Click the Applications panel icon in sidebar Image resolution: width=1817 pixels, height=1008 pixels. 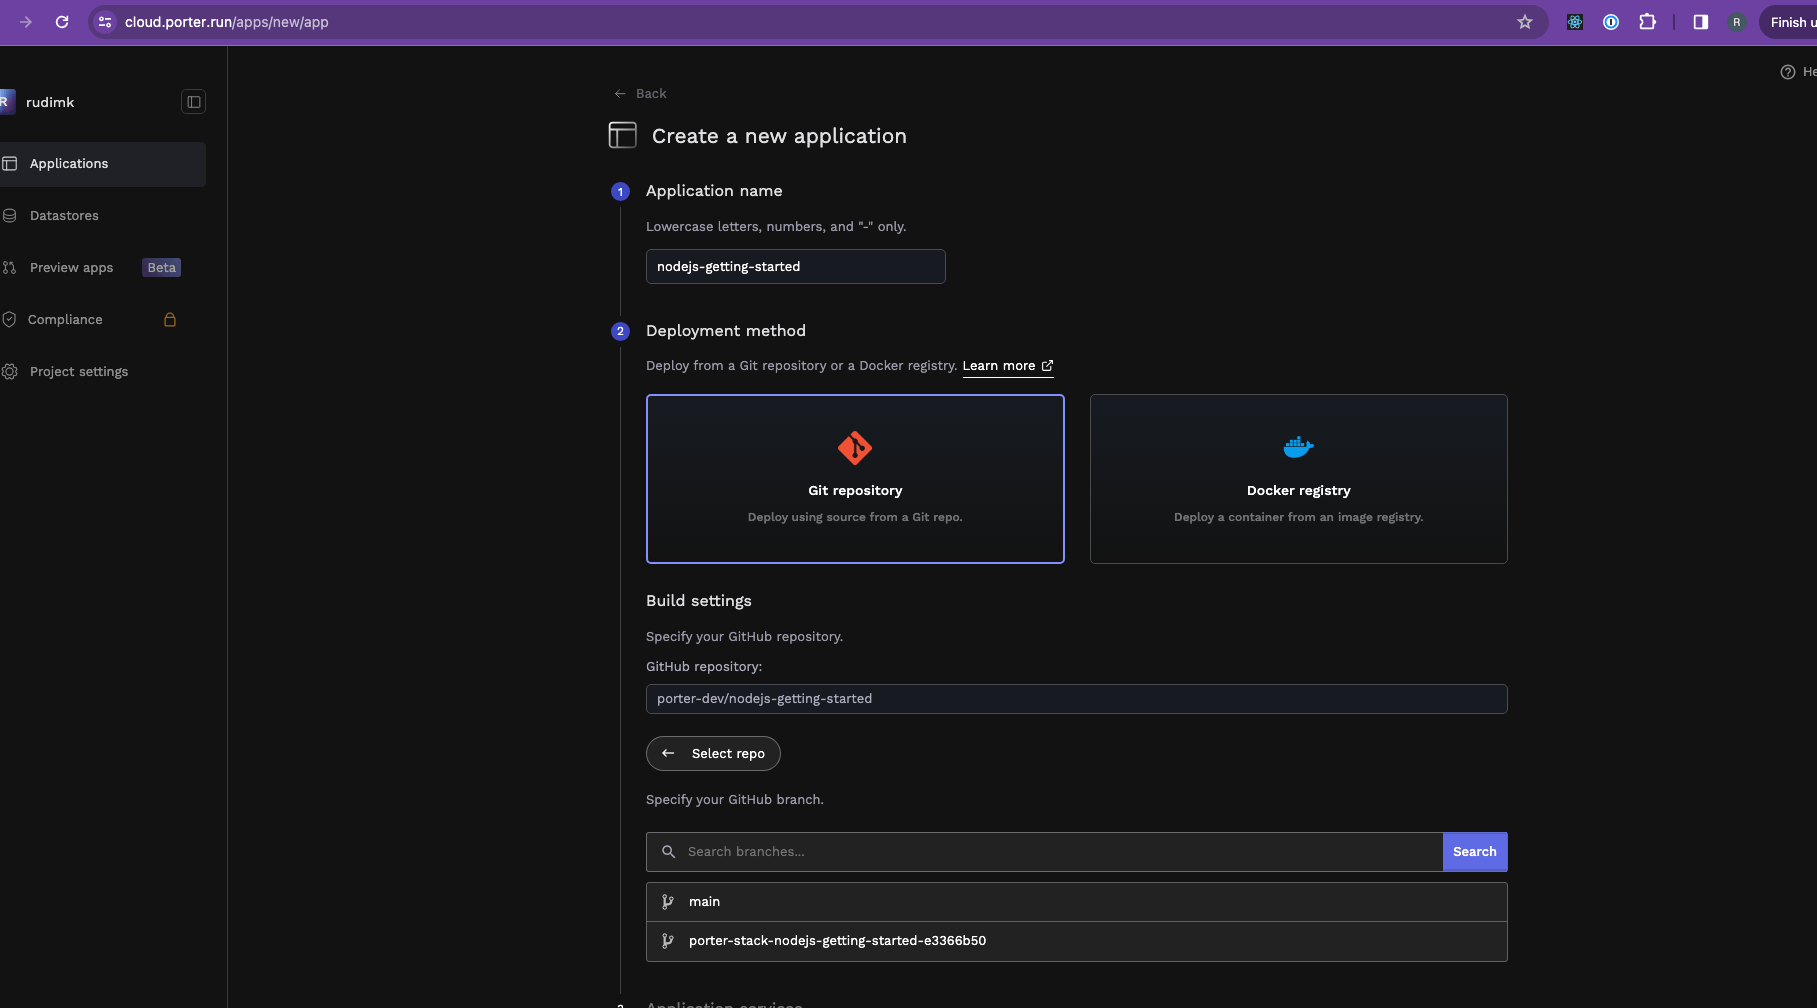click(10, 163)
